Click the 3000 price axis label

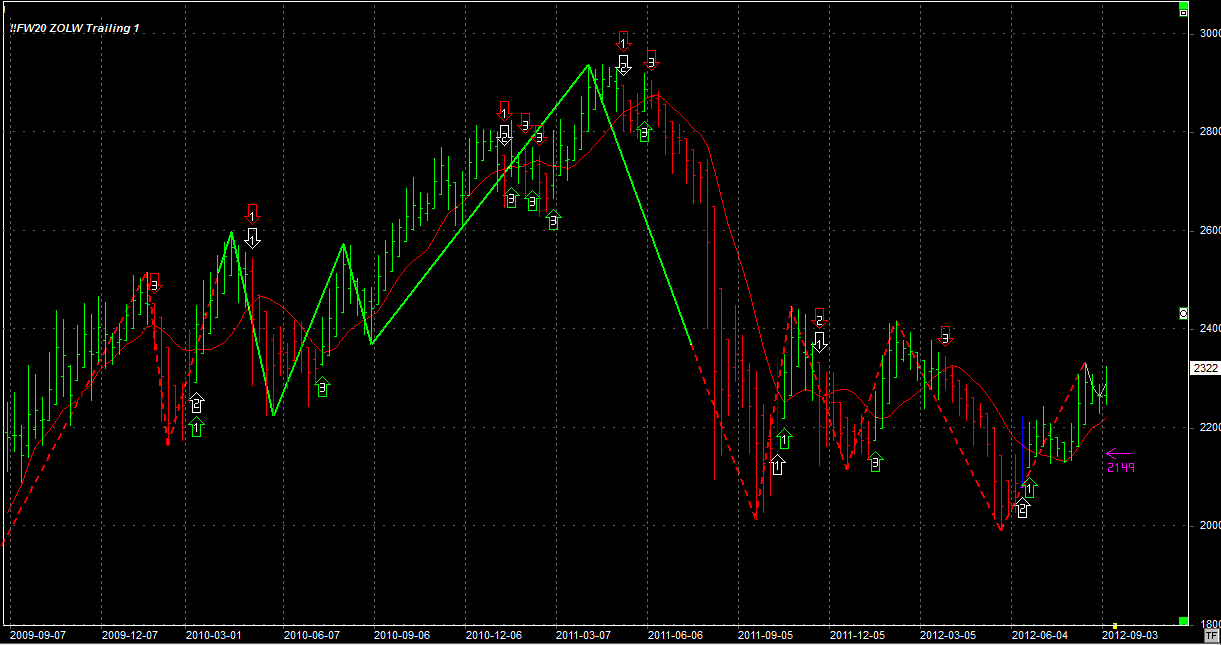(1209, 33)
